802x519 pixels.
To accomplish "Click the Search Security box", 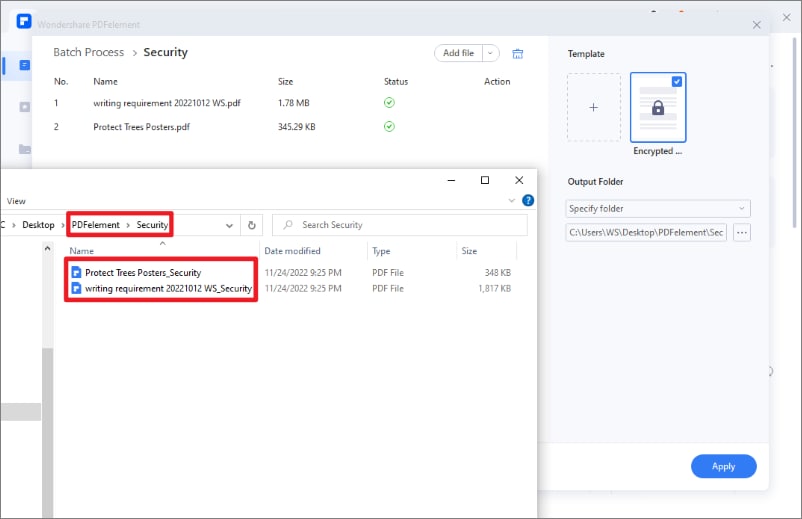I will coord(399,225).
